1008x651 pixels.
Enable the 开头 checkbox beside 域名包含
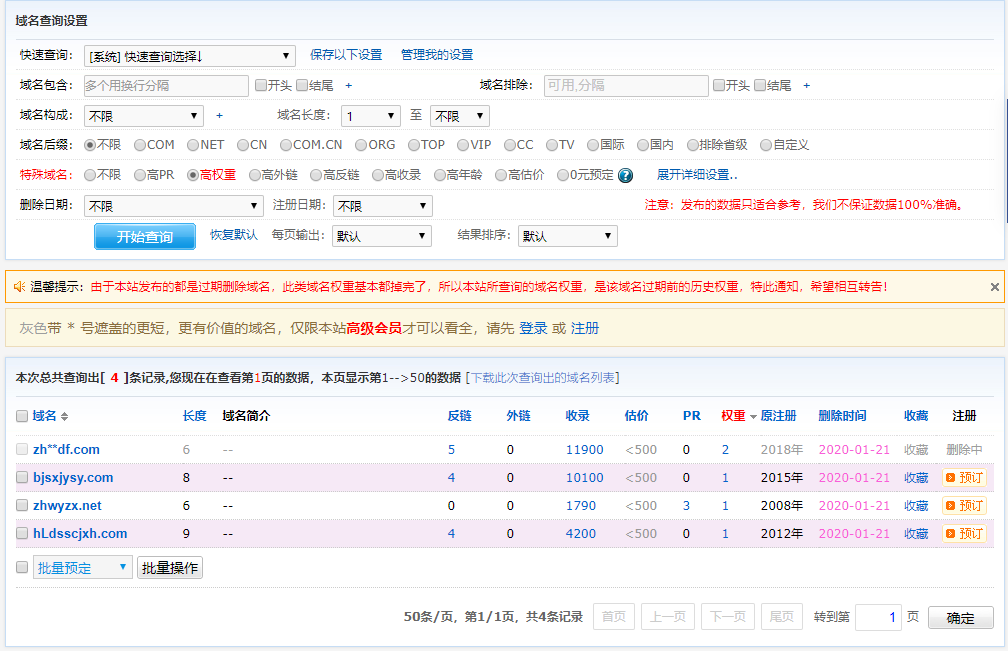point(260,85)
